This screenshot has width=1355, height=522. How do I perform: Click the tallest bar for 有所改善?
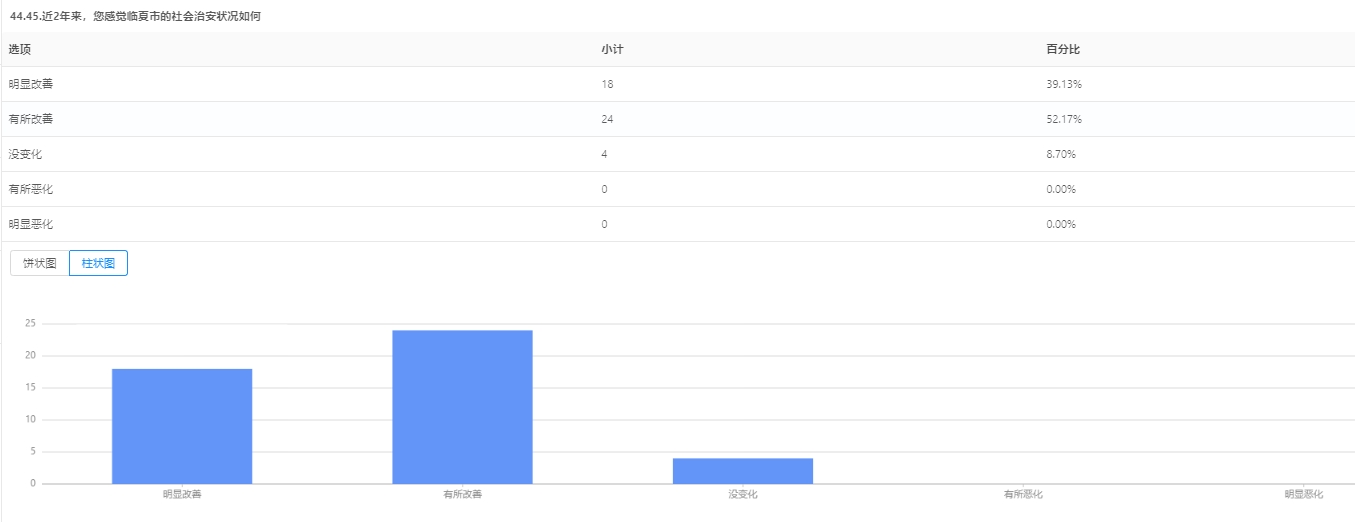[462, 407]
